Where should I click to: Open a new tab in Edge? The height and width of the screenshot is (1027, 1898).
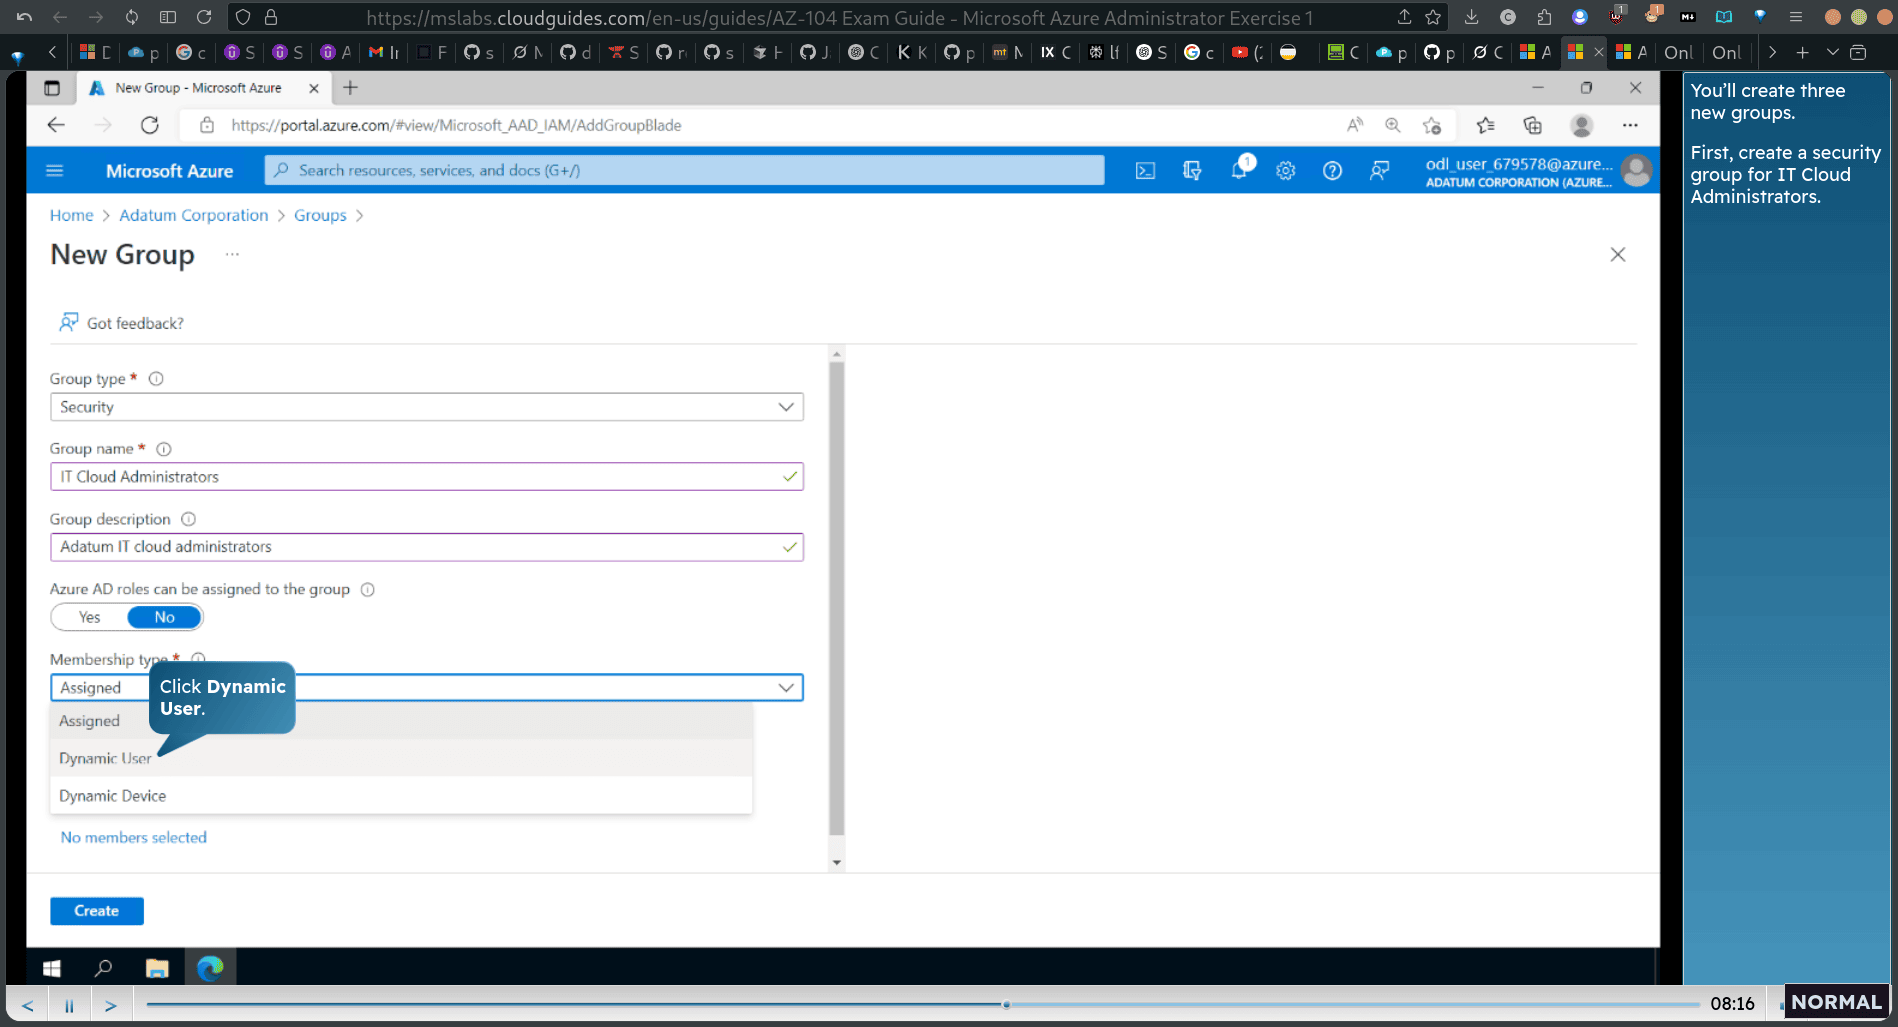(350, 88)
